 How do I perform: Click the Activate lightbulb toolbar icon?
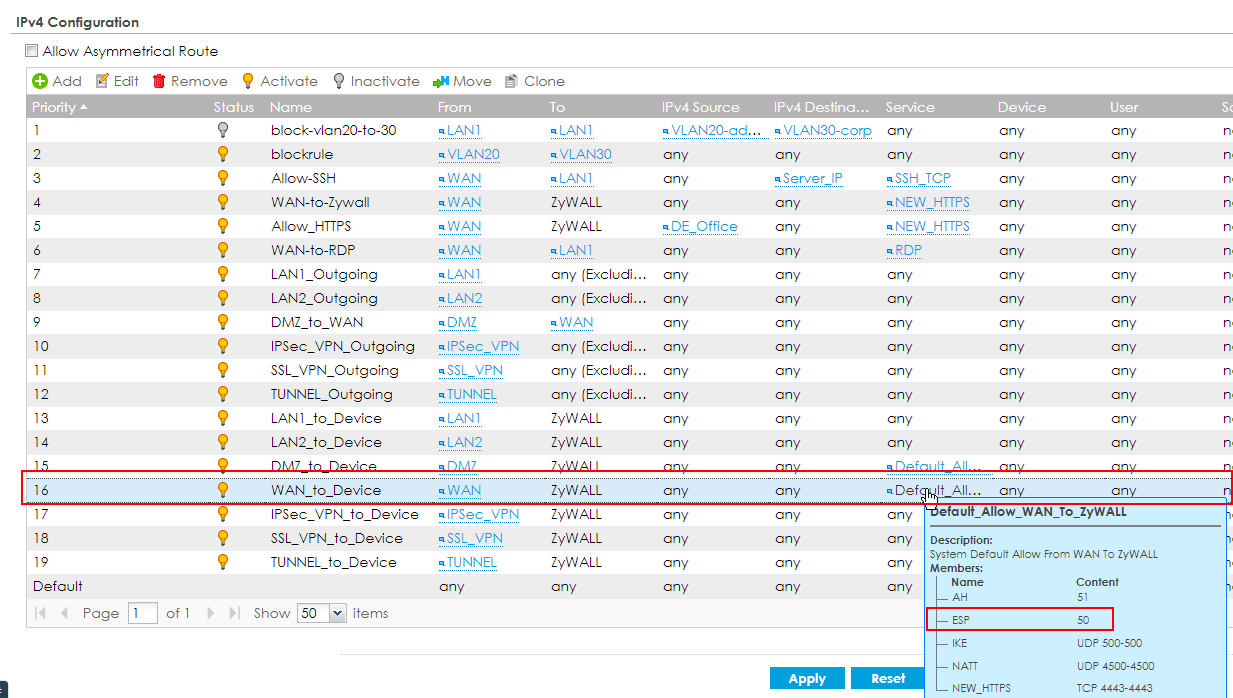point(249,81)
